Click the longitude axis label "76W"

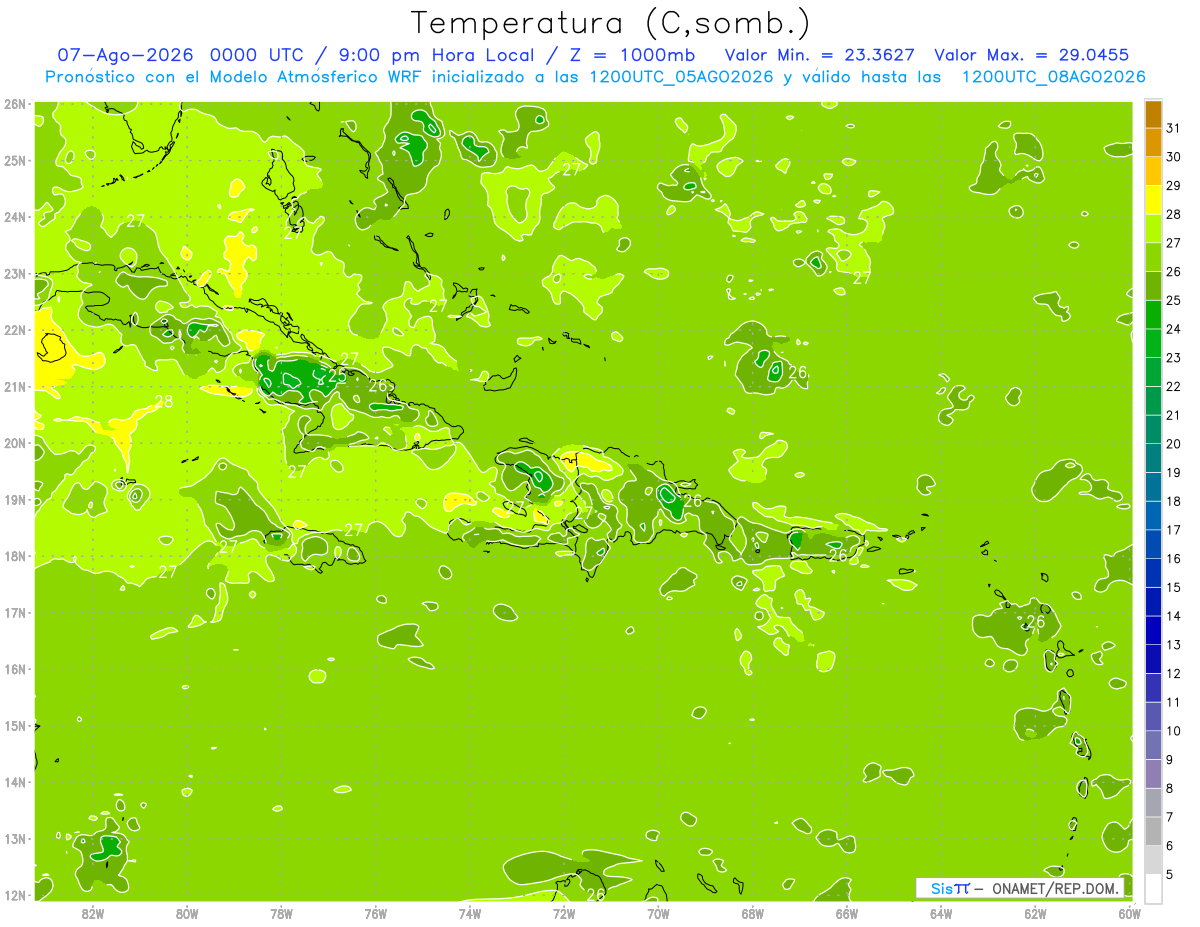[x=376, y=913]
